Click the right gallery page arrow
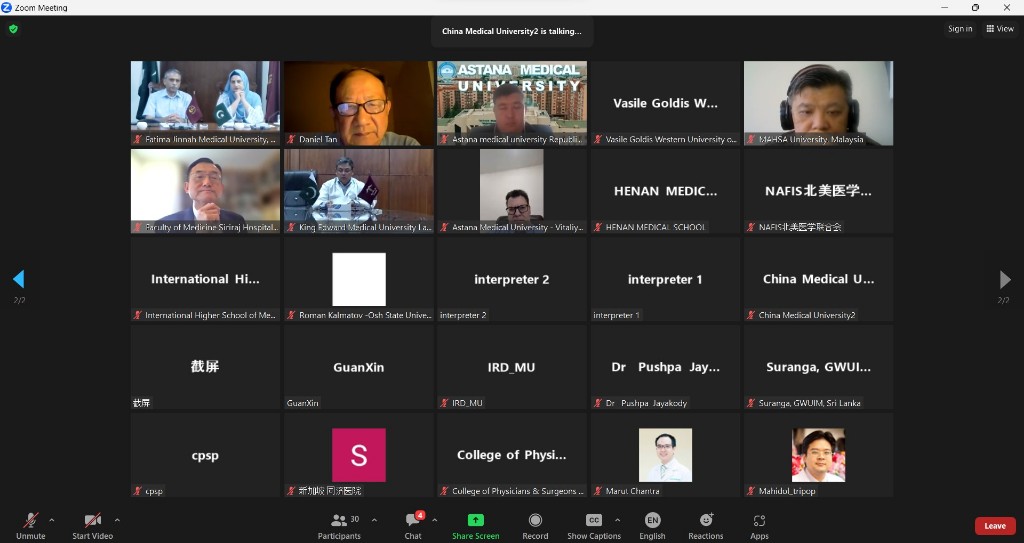This screenshot has width=1024, height=543. (1005, 280)
